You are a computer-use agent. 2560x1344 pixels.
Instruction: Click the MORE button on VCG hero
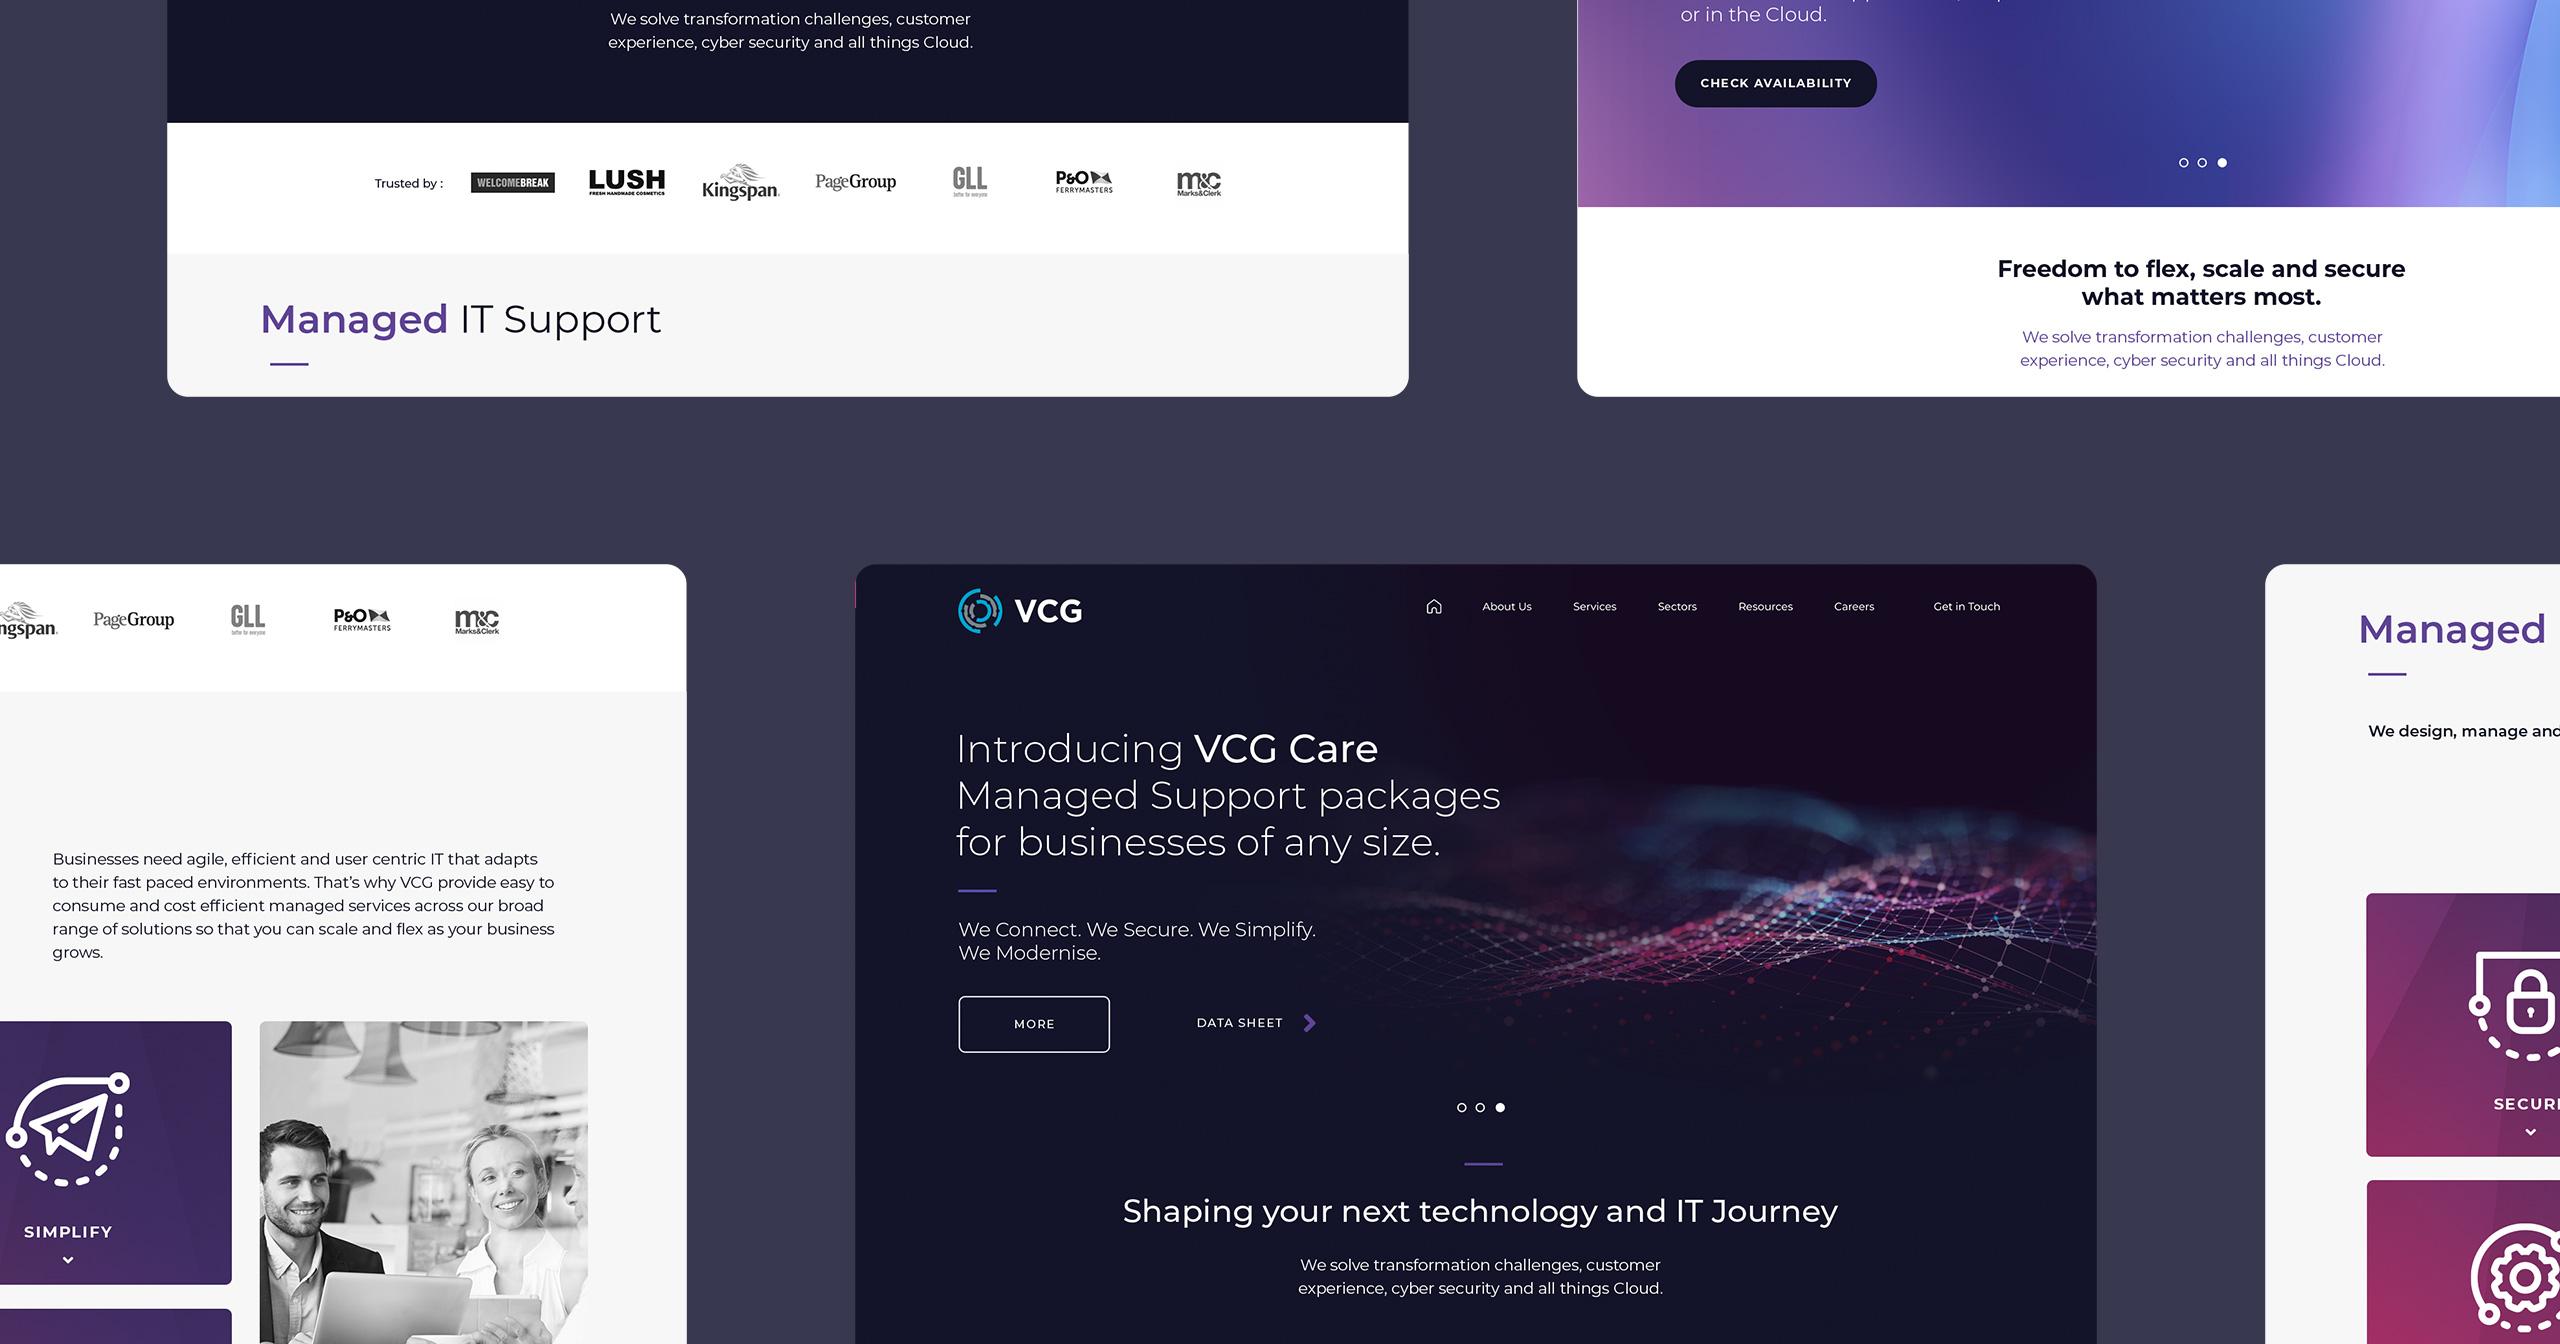point(1034,1022)
